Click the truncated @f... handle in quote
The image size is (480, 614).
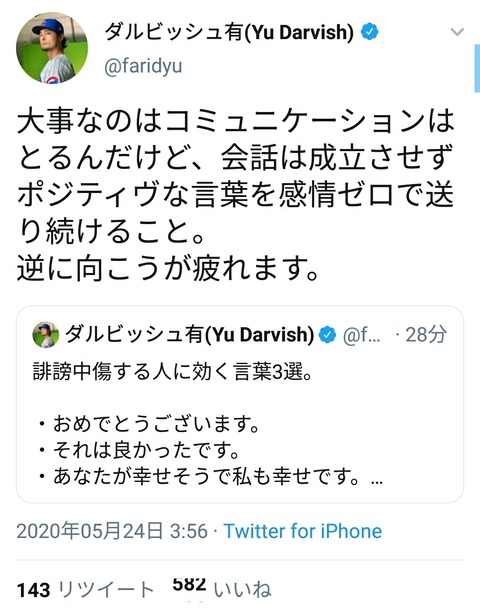pyautogui.click(x=361, y=335)
